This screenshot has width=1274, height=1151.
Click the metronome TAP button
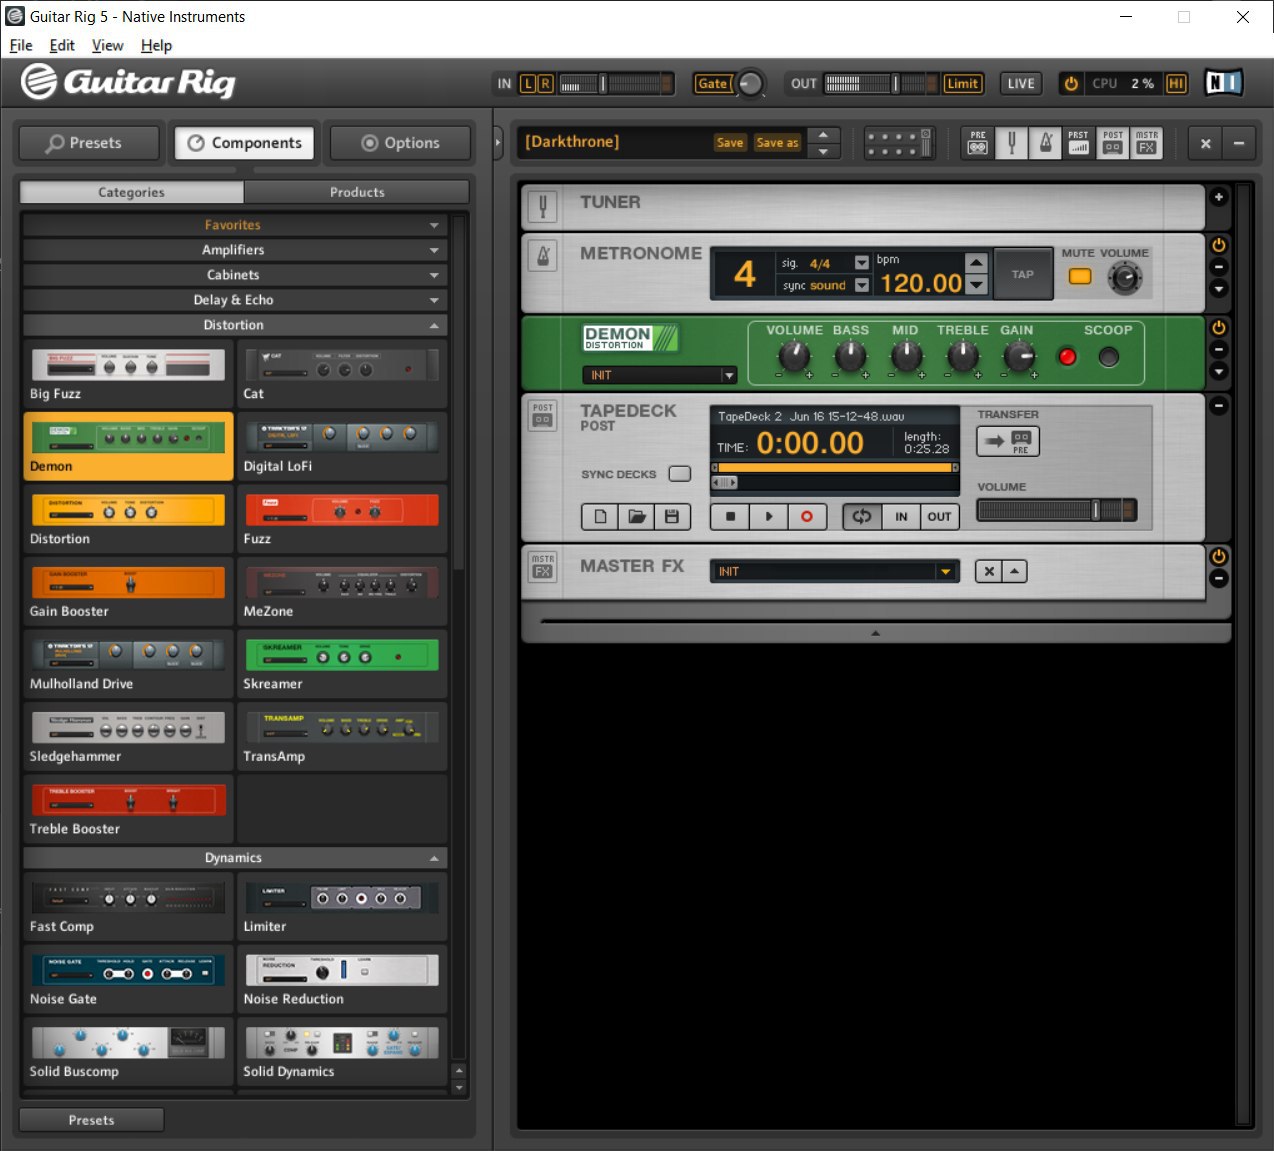(1022, 274)
